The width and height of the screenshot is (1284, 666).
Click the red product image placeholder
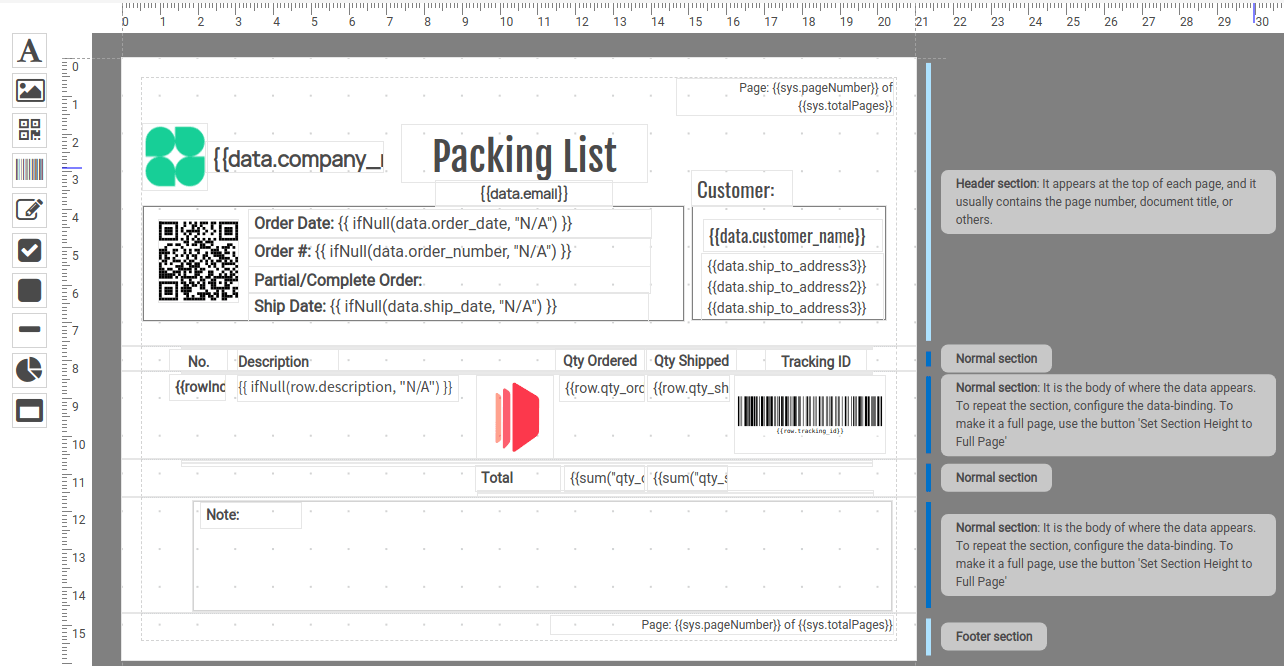pos(515,416)
